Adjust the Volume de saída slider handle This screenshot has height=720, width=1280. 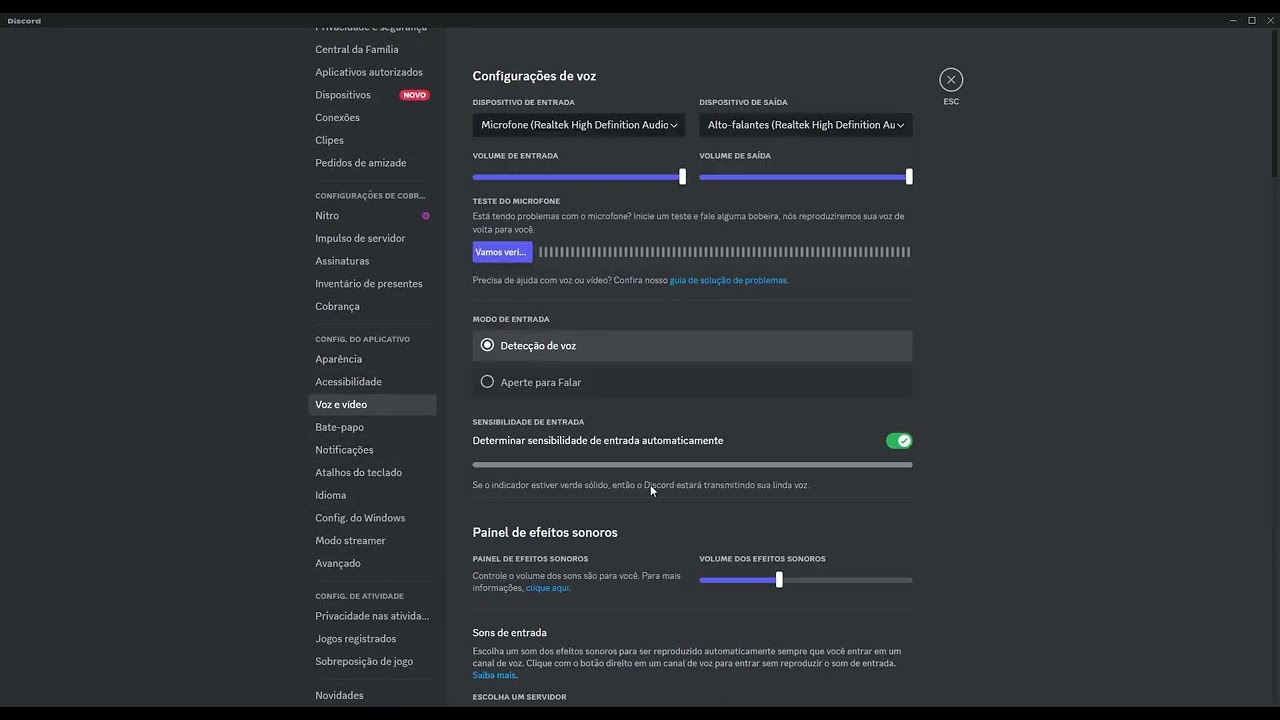909,177
